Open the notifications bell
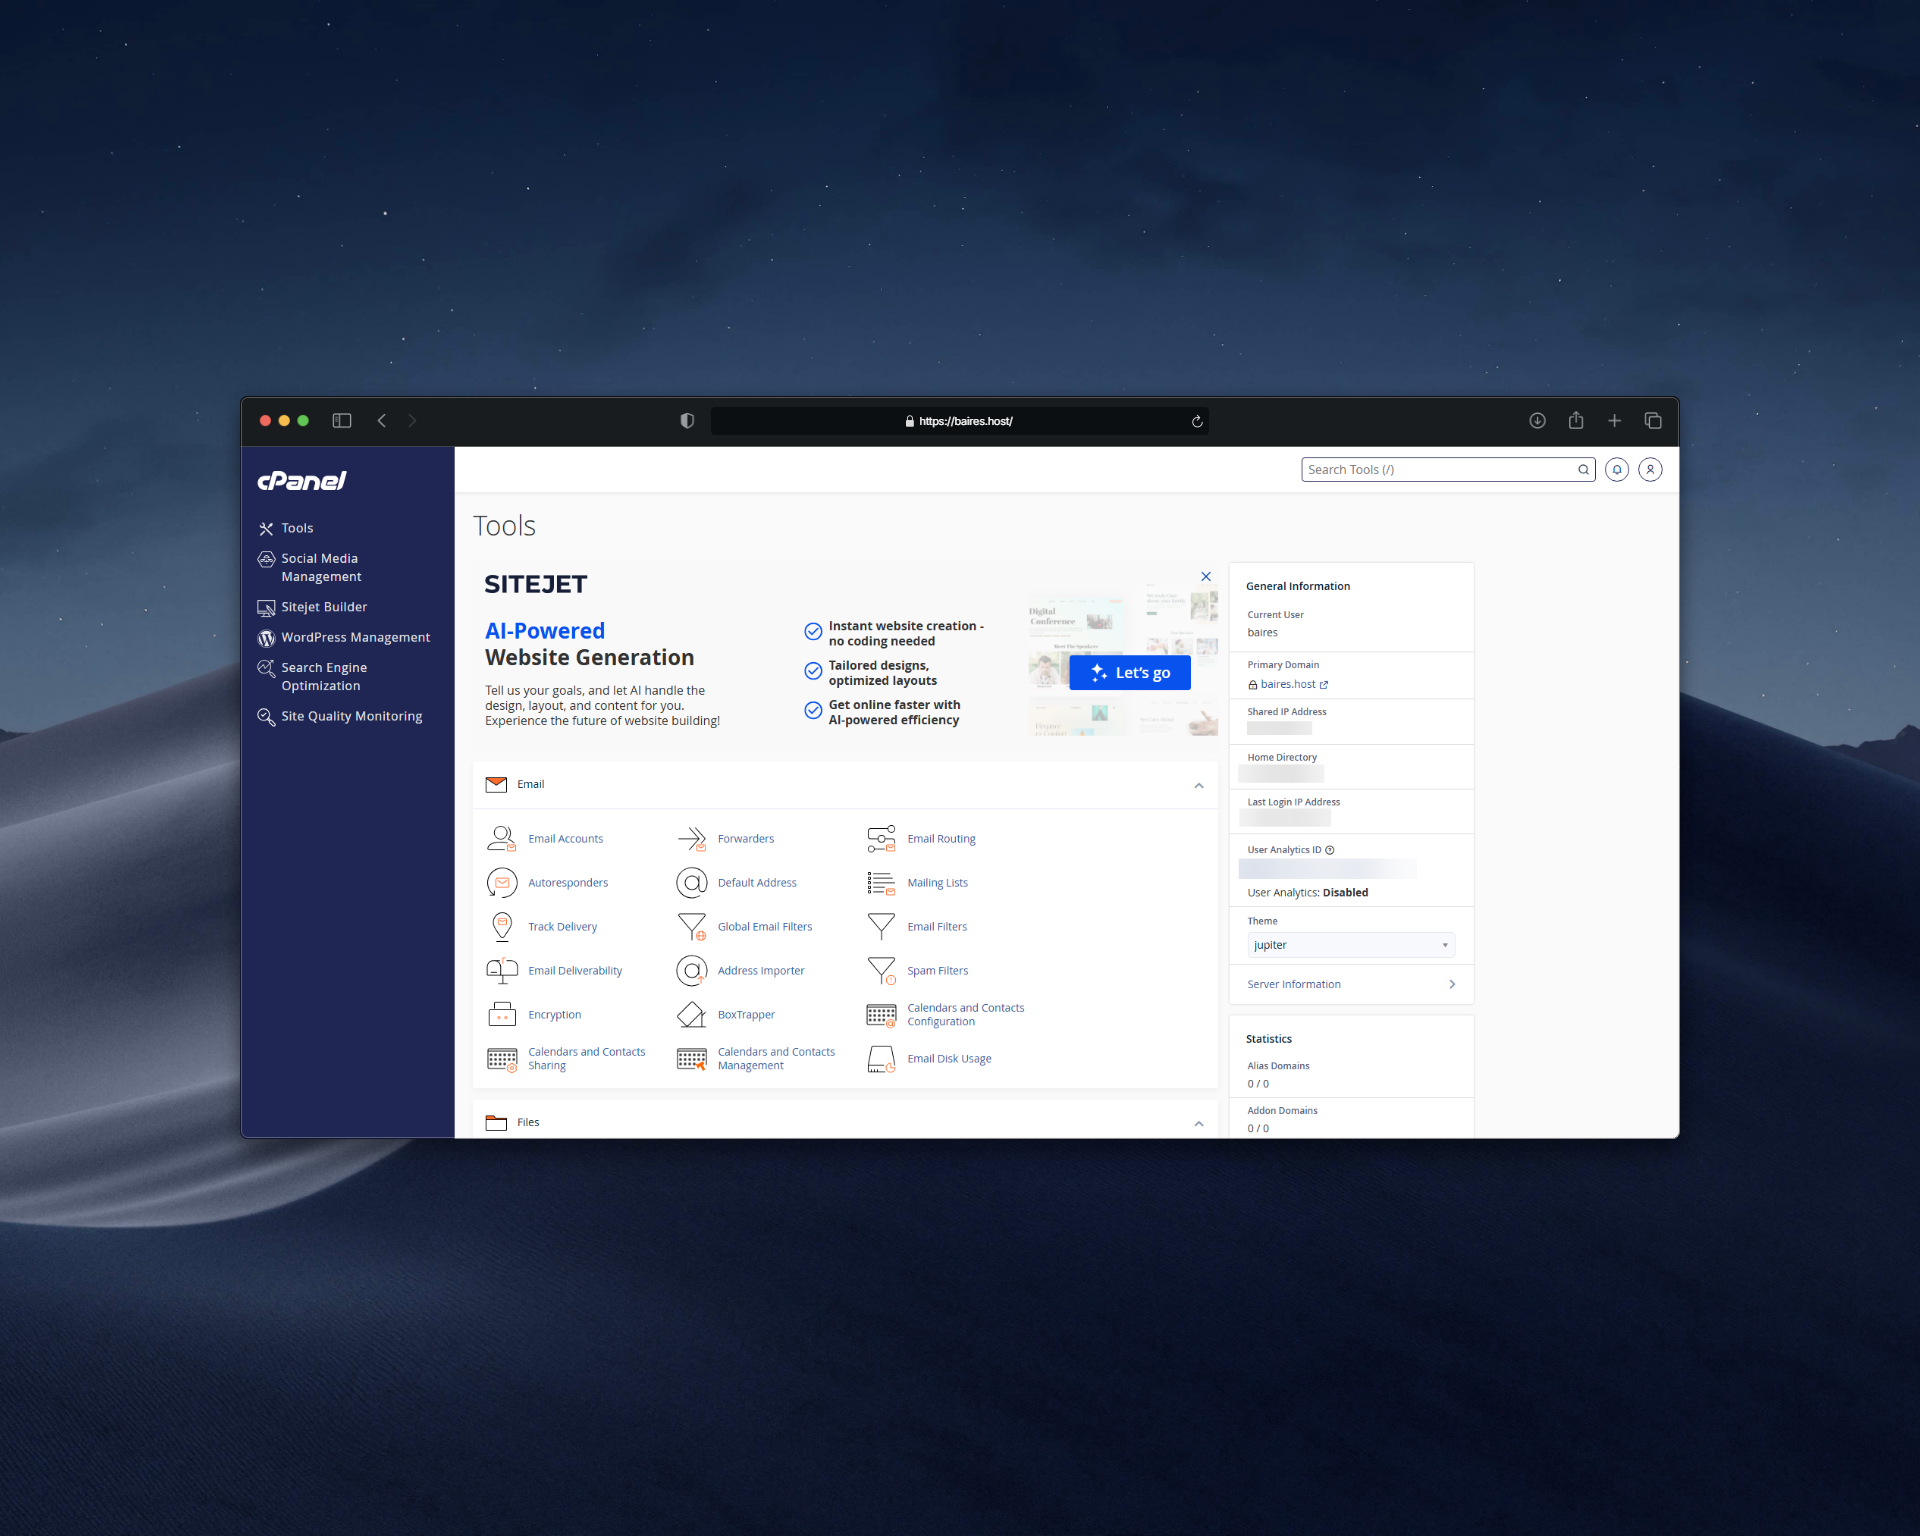 pos(1617,469)
